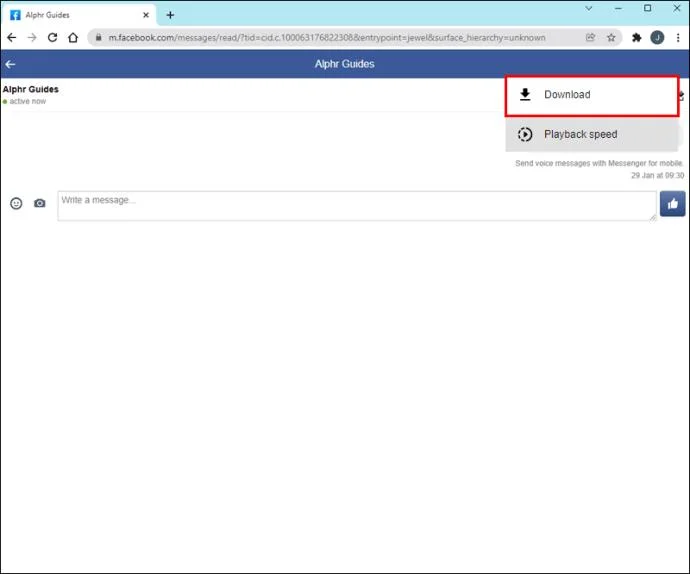690x574 pixels.
Task: Click the lock icon in address bar
Action: point(99,37)
